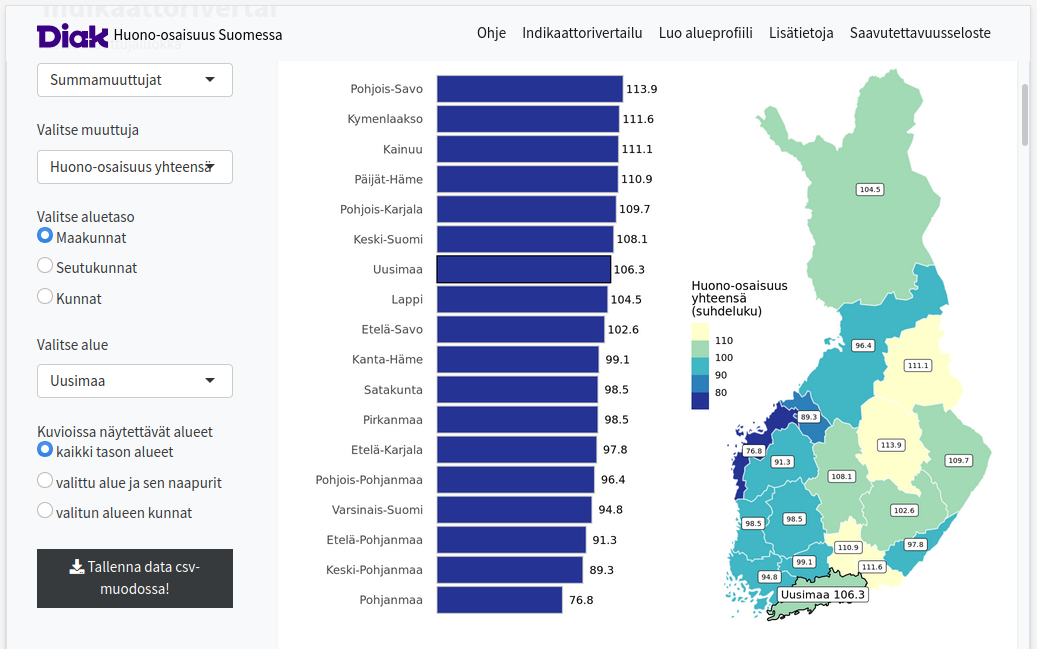The width and height of the screenshot is (1037, 649).
Task: Click the vertical page scrollbar
Action: click(1025, 115)
